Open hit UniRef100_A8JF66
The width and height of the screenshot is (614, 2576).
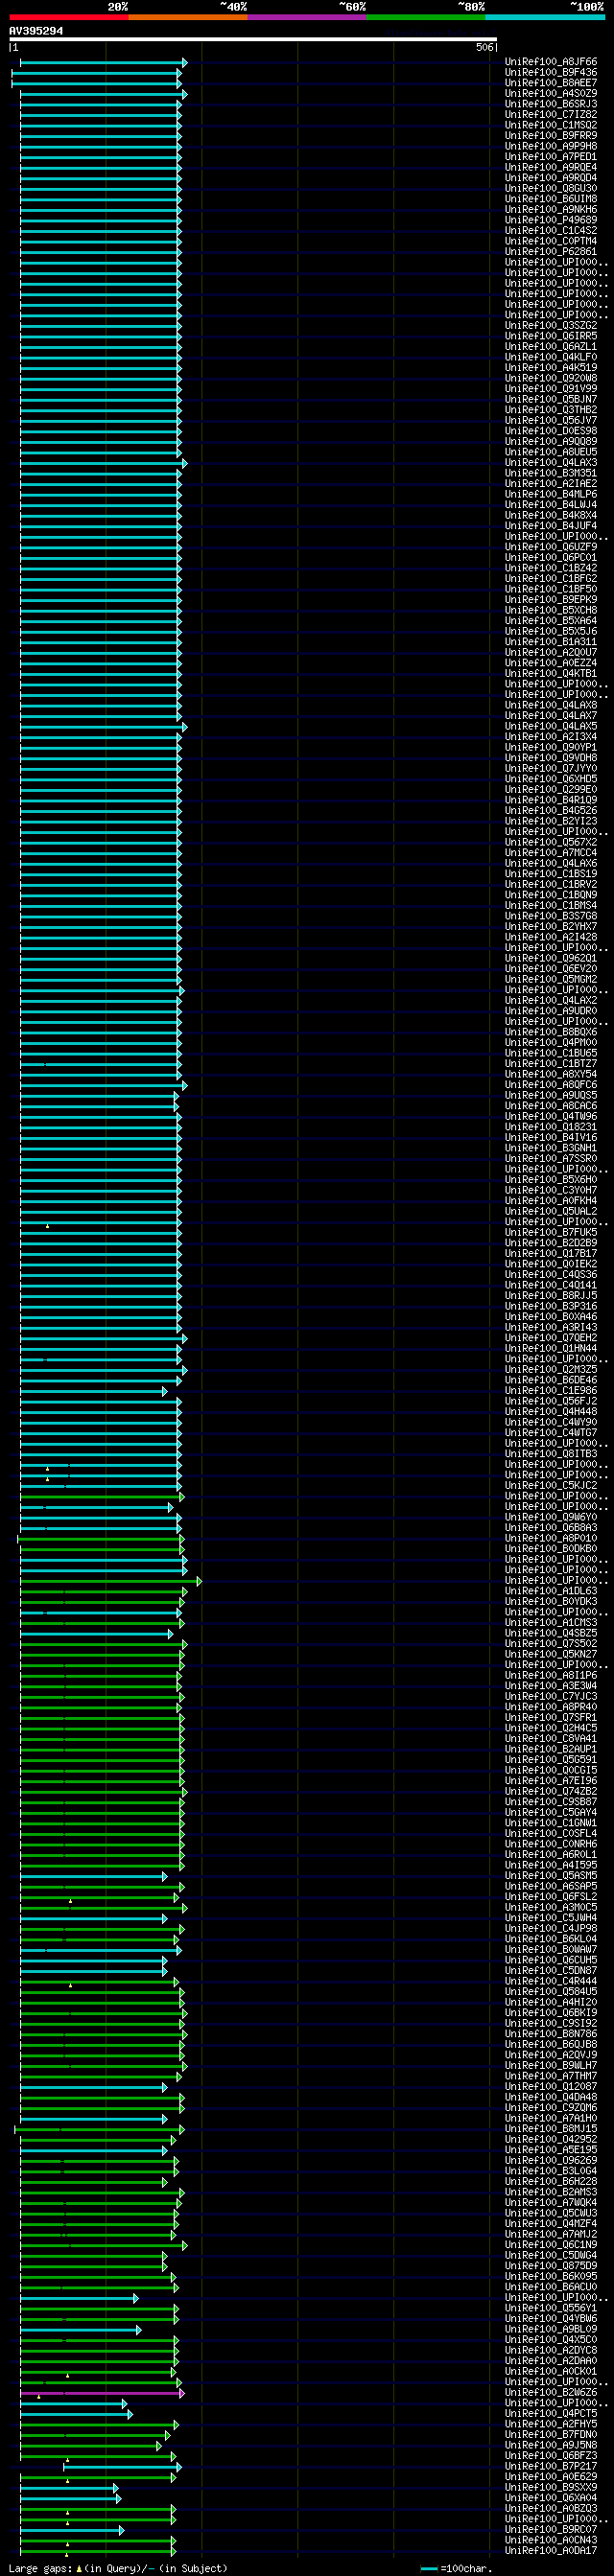point(551,62)
